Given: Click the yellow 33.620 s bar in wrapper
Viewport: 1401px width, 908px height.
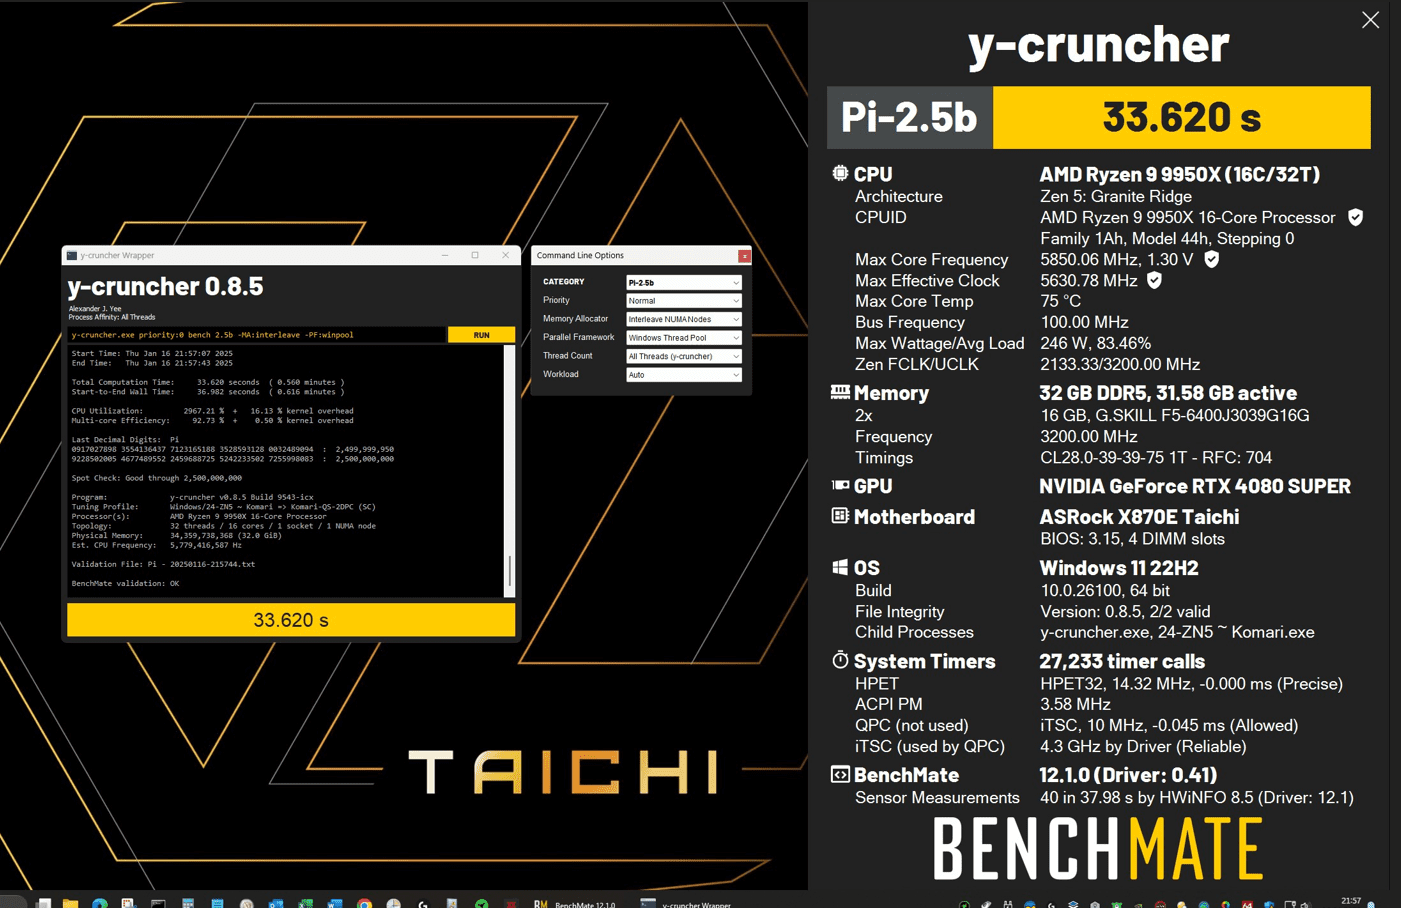Looking at the screenshot, I should point(291,620).
